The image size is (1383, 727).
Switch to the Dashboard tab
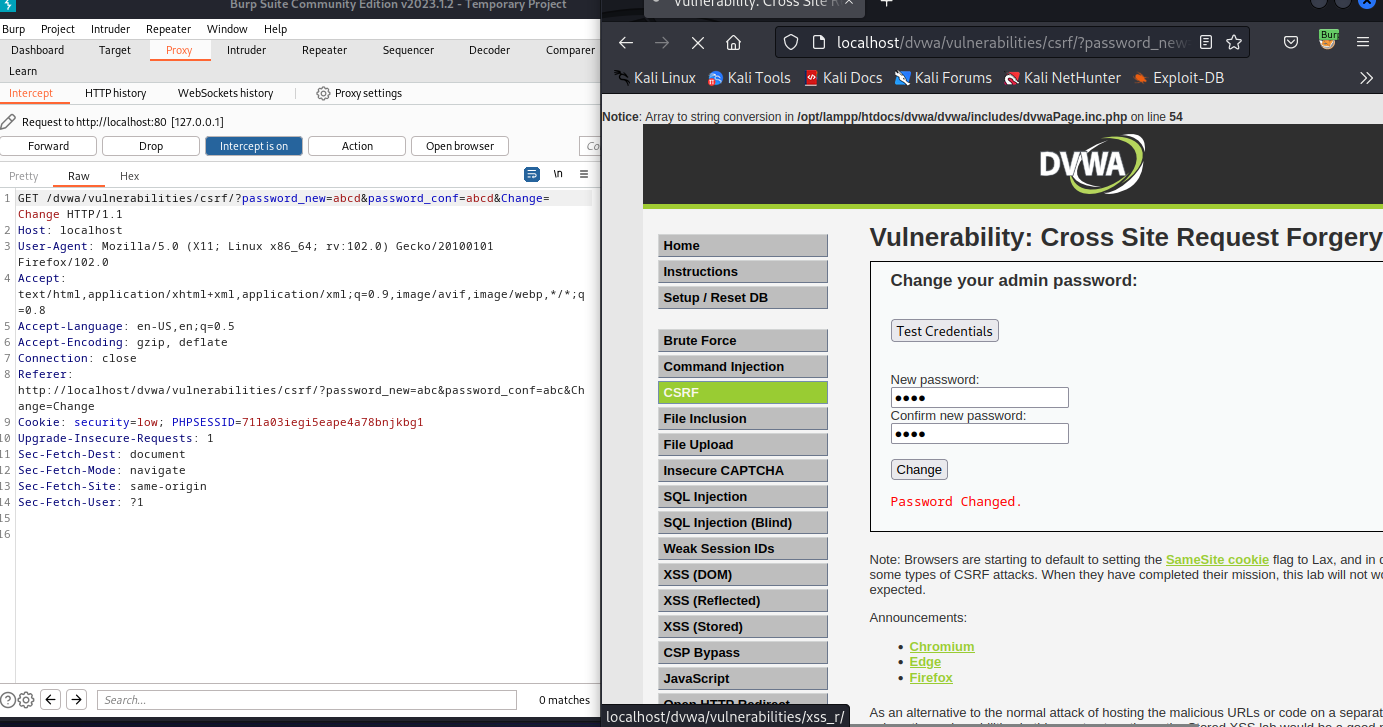pyautogui.click(x=37, y=50)
